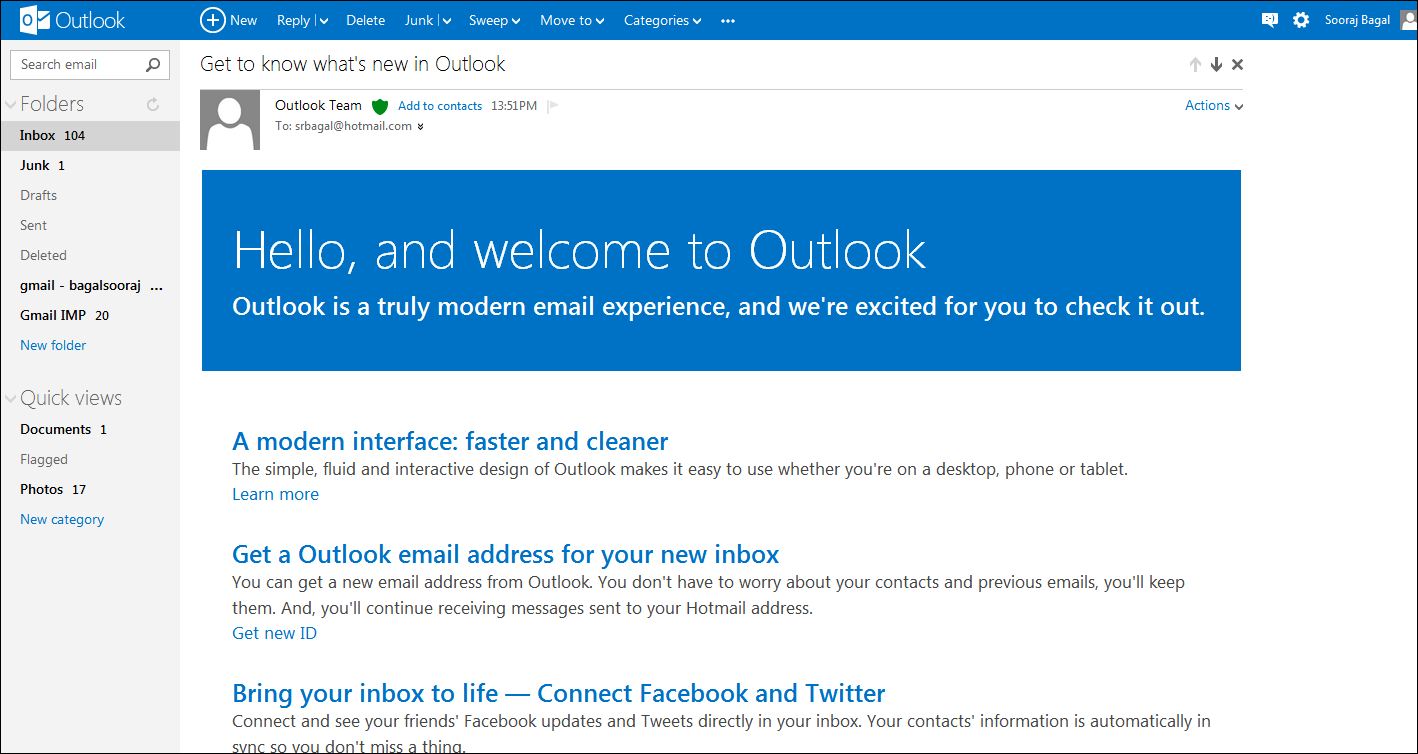
Task: Open the Inbox folder
Action: [90, 135]
